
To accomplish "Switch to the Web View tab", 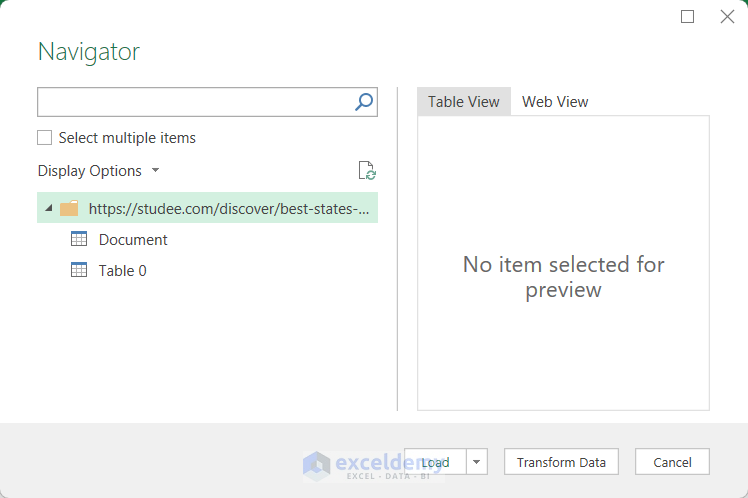I will (x=555, y=102).
